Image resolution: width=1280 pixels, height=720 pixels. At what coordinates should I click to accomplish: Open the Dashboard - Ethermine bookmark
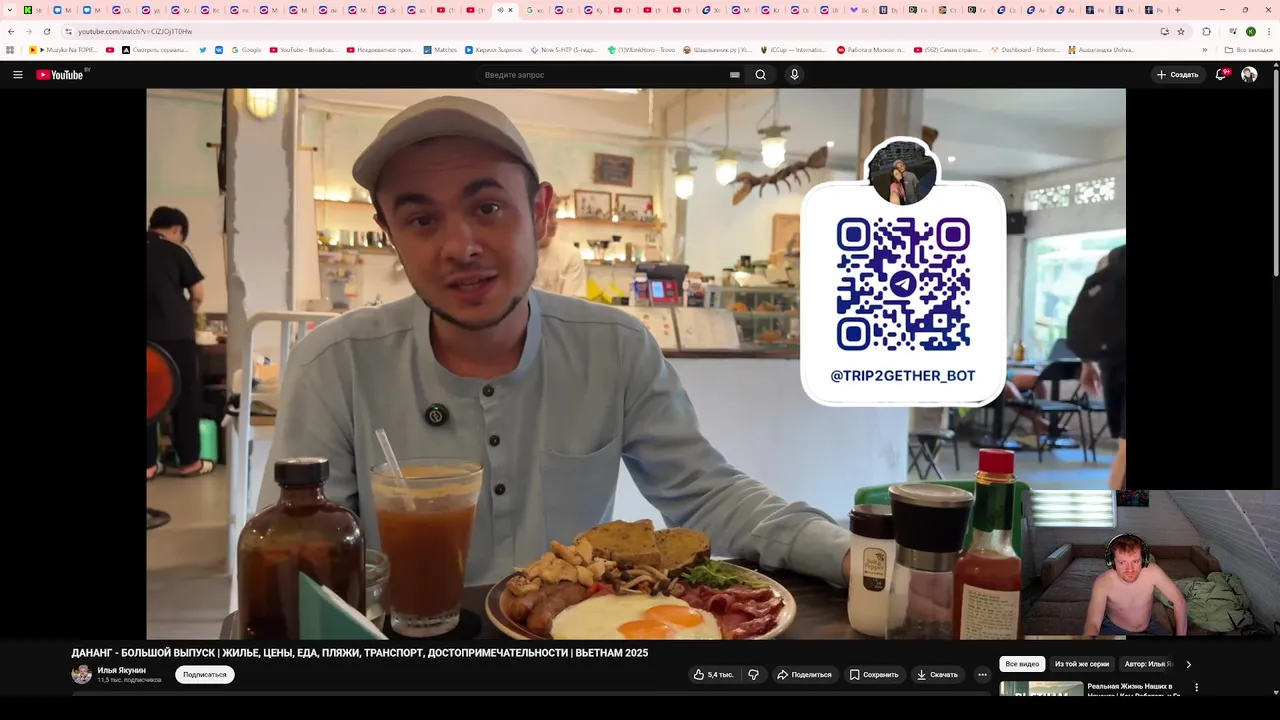[x=1026, y=49]
